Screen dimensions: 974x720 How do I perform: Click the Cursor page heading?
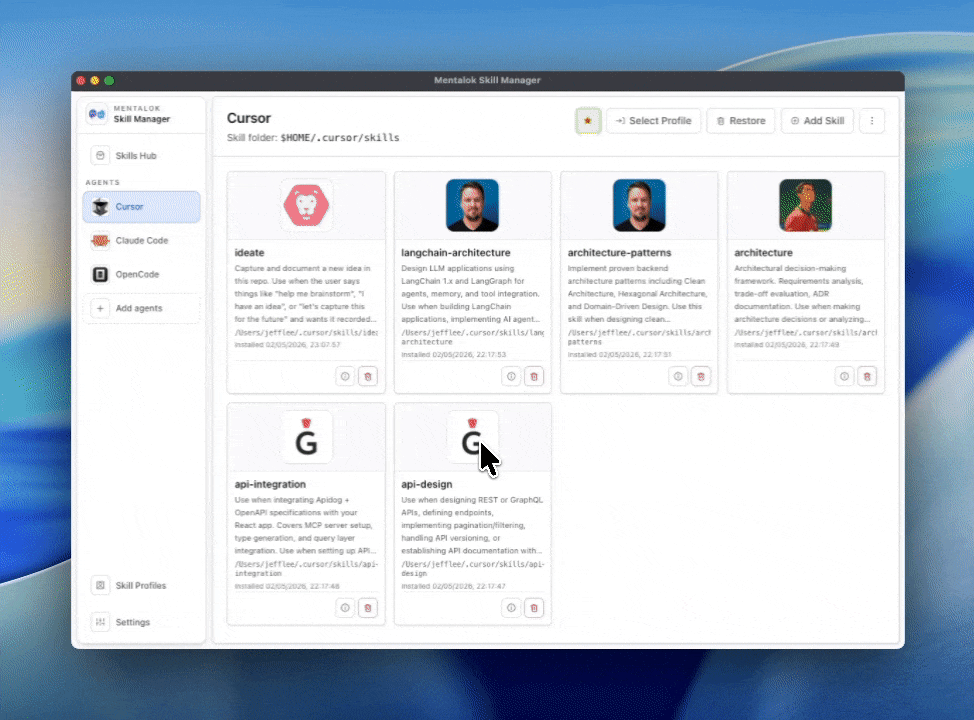click(248, 118)
